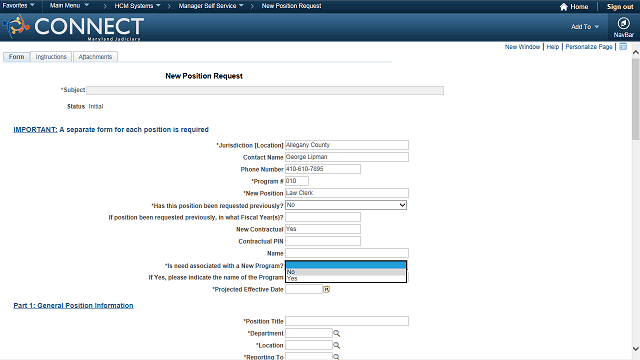Image resolution: width=640 pixels, height=360 pixels.
Task: Click the CONNECT Maryland Judiciary logo
Action: [x=73, y=27]
